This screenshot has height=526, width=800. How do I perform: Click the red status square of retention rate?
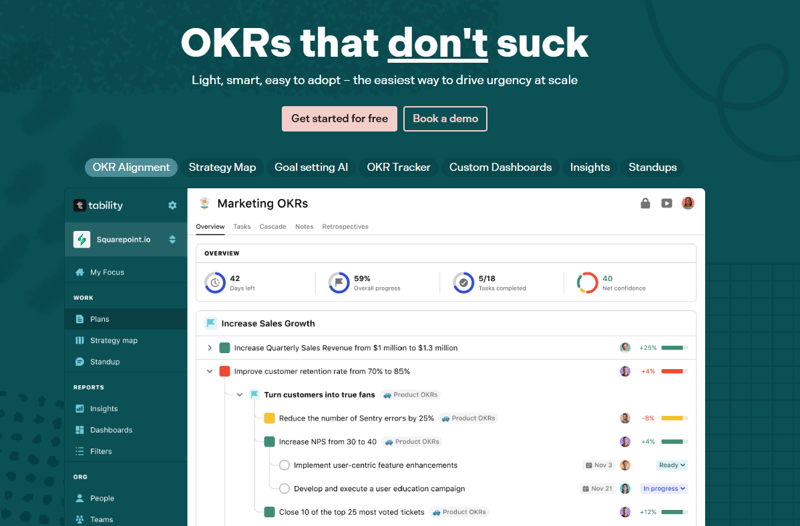[x=225, y=371]
